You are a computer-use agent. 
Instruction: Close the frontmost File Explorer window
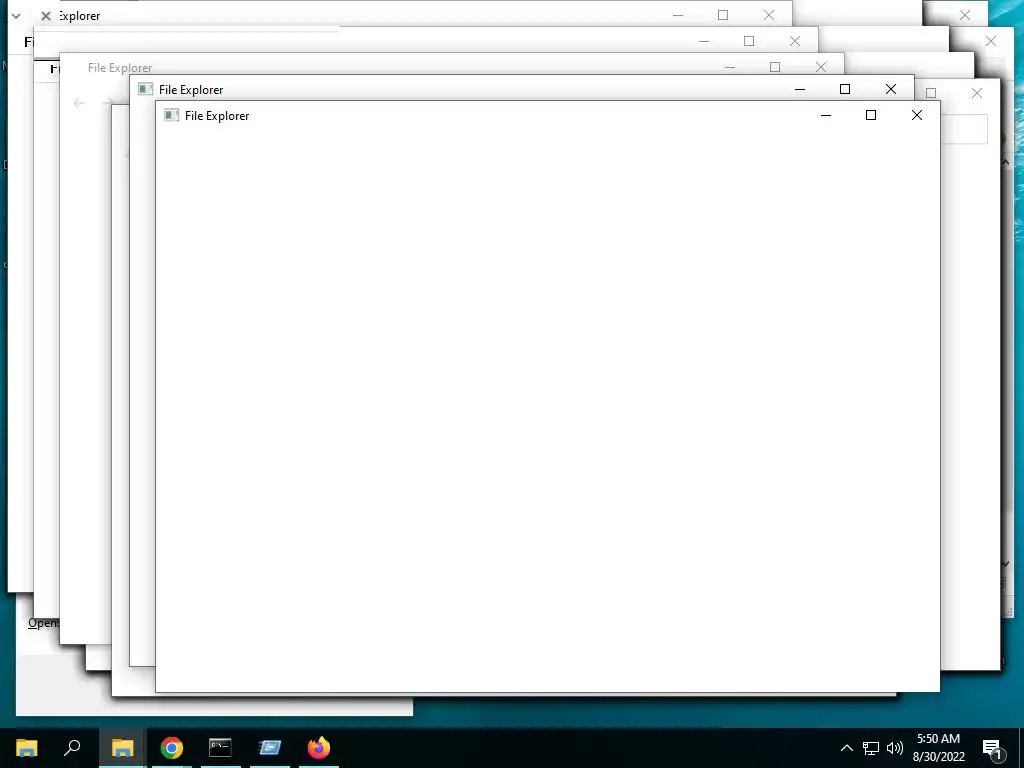pyautogui.click(x=917, y=115)
